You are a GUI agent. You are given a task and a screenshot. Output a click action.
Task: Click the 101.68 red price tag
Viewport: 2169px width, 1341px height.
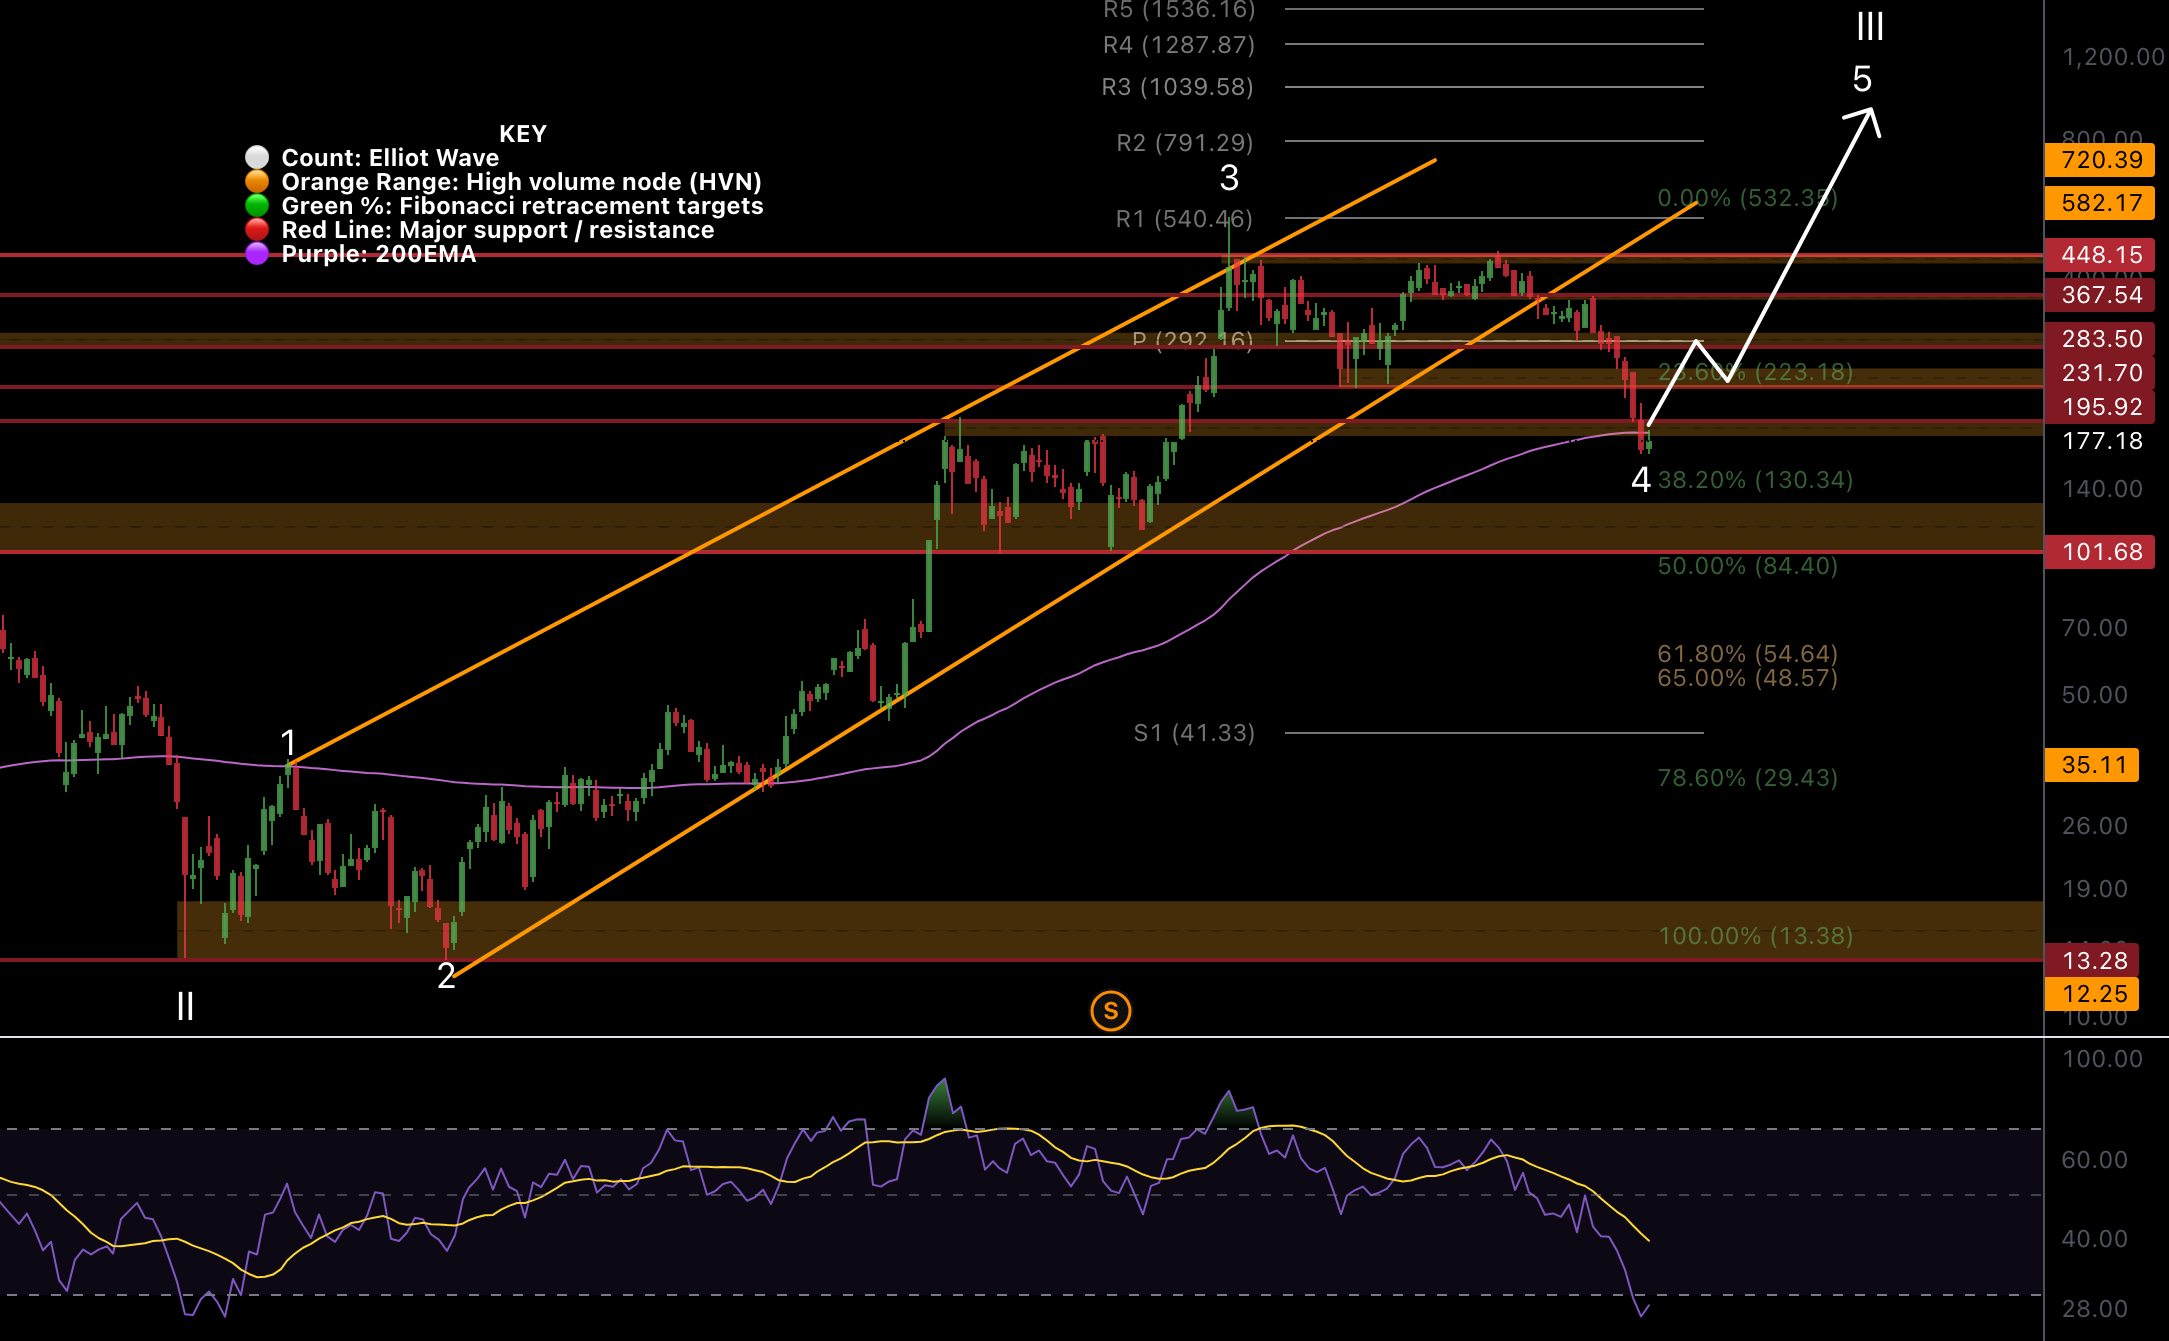tap(2100, 552)
